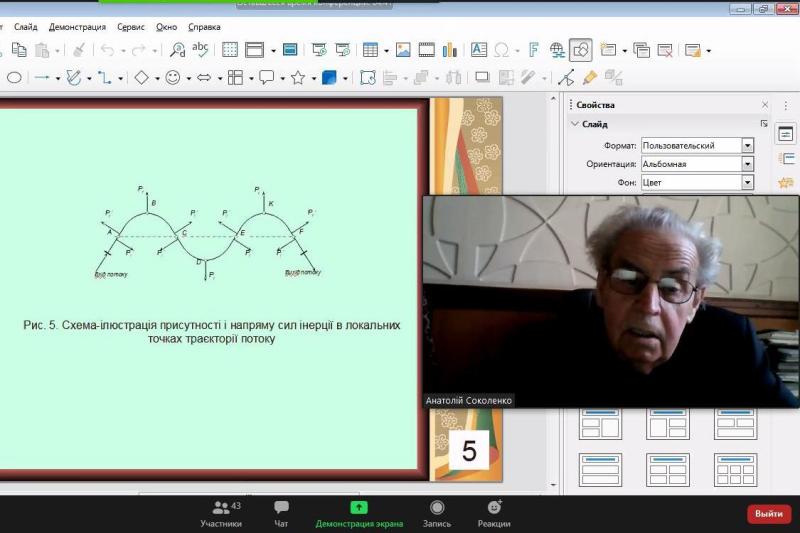Run the abc spelling check icon

tap(200, 49)
